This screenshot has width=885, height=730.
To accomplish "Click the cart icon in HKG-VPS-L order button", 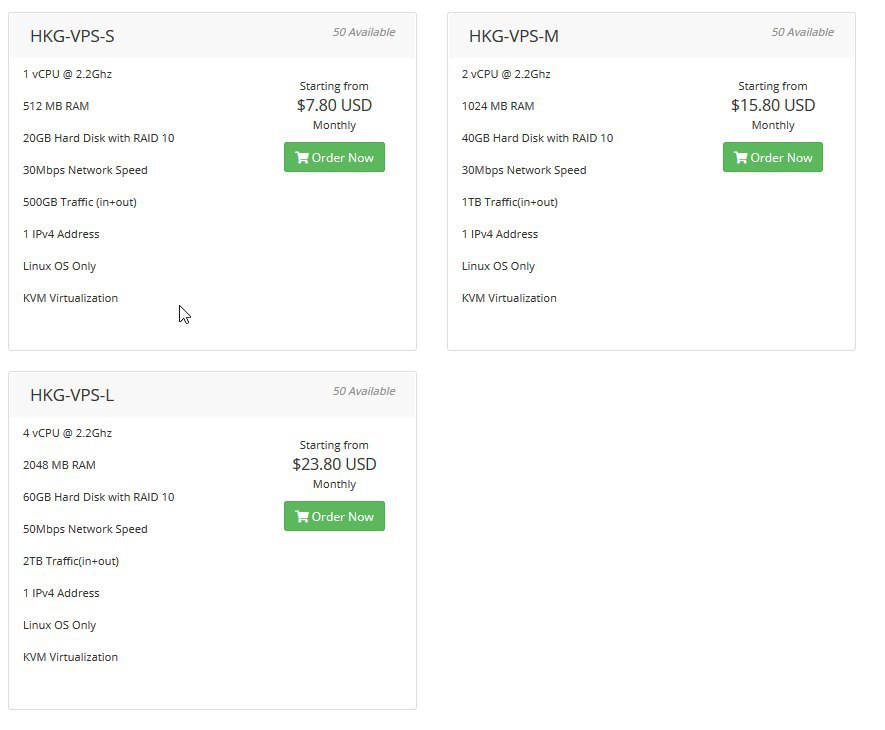I will [302, 517].
